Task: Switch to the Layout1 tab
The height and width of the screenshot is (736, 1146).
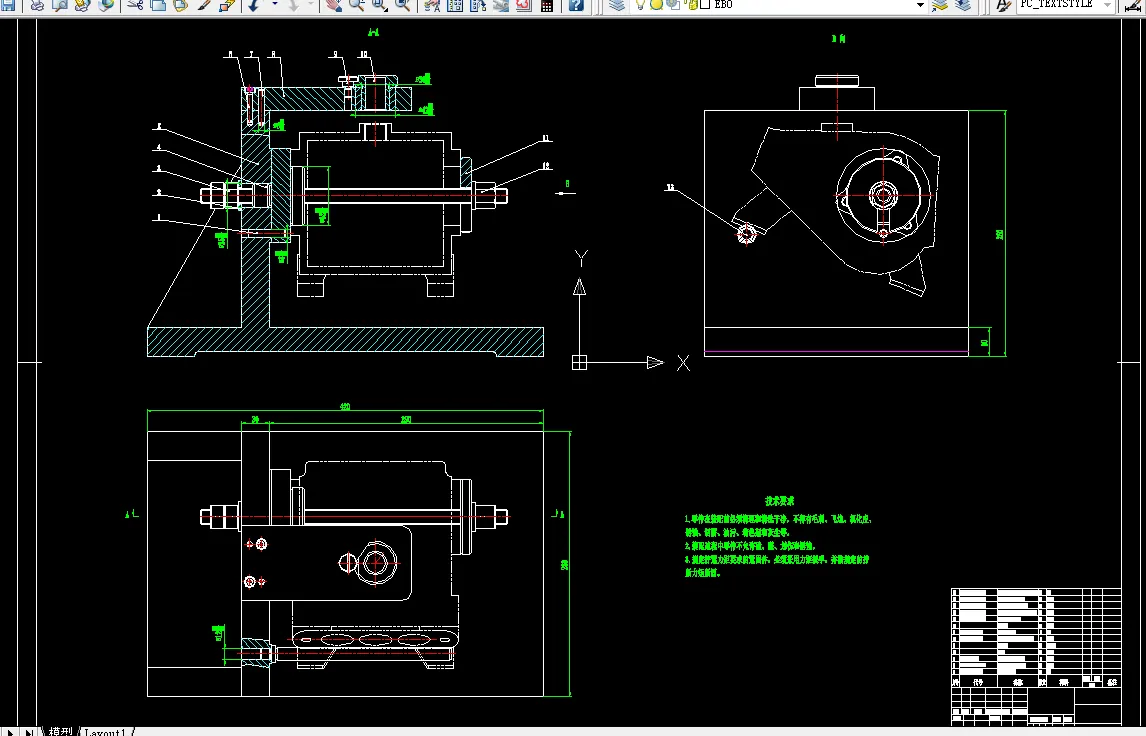Action: pyautogui.click(x=105, y=732)
